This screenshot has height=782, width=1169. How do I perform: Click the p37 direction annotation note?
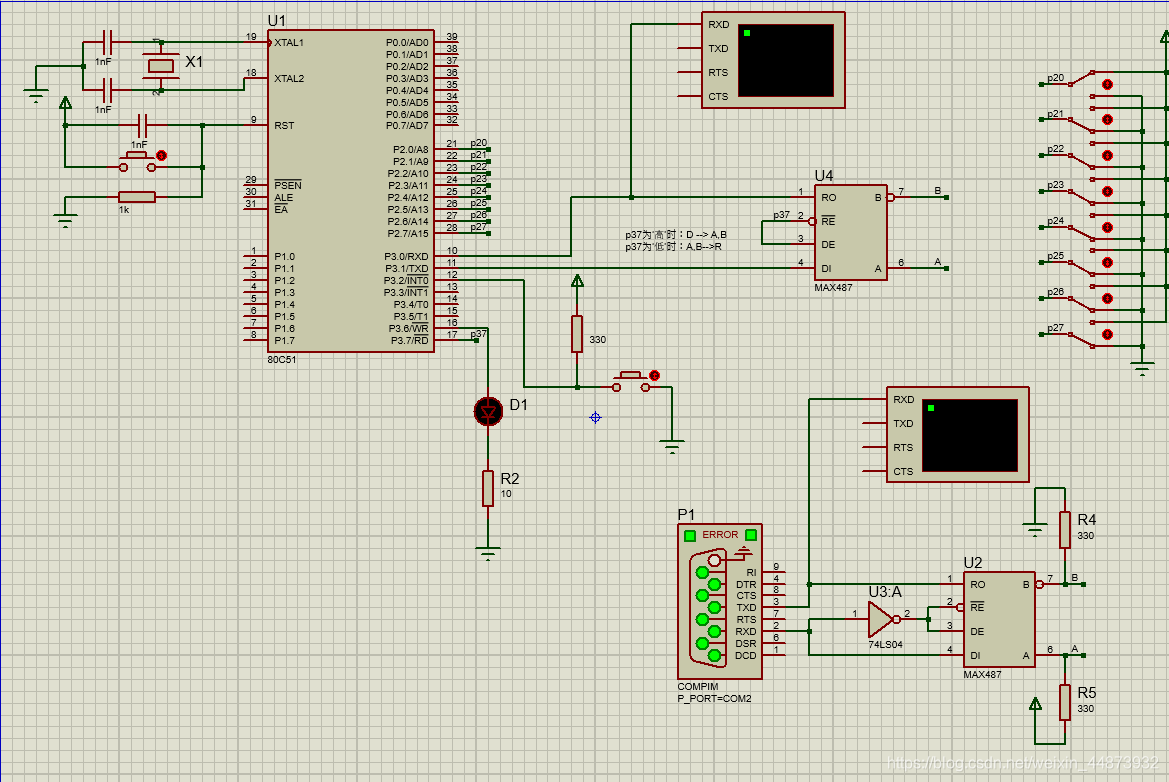(675, 240)
